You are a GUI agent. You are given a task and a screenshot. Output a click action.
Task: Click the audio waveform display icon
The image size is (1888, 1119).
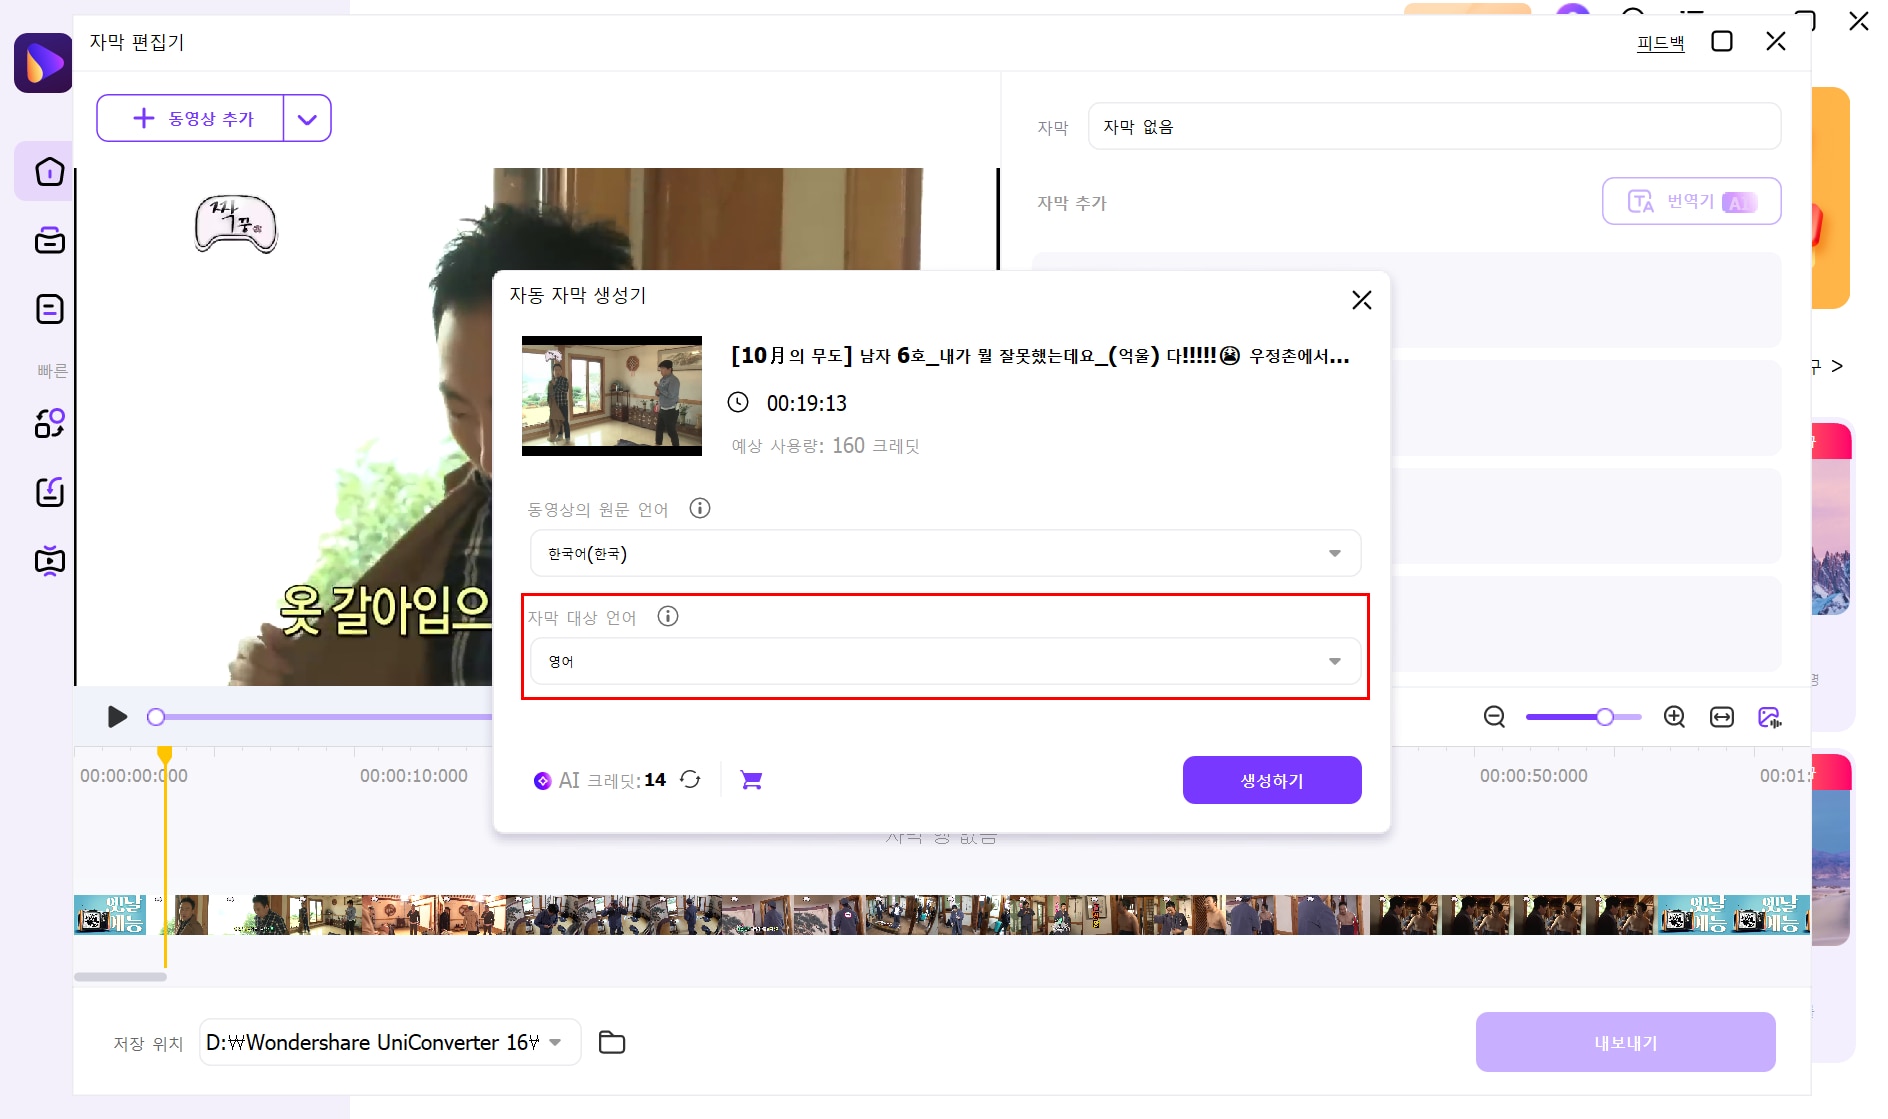click(x=1770, y=717)
